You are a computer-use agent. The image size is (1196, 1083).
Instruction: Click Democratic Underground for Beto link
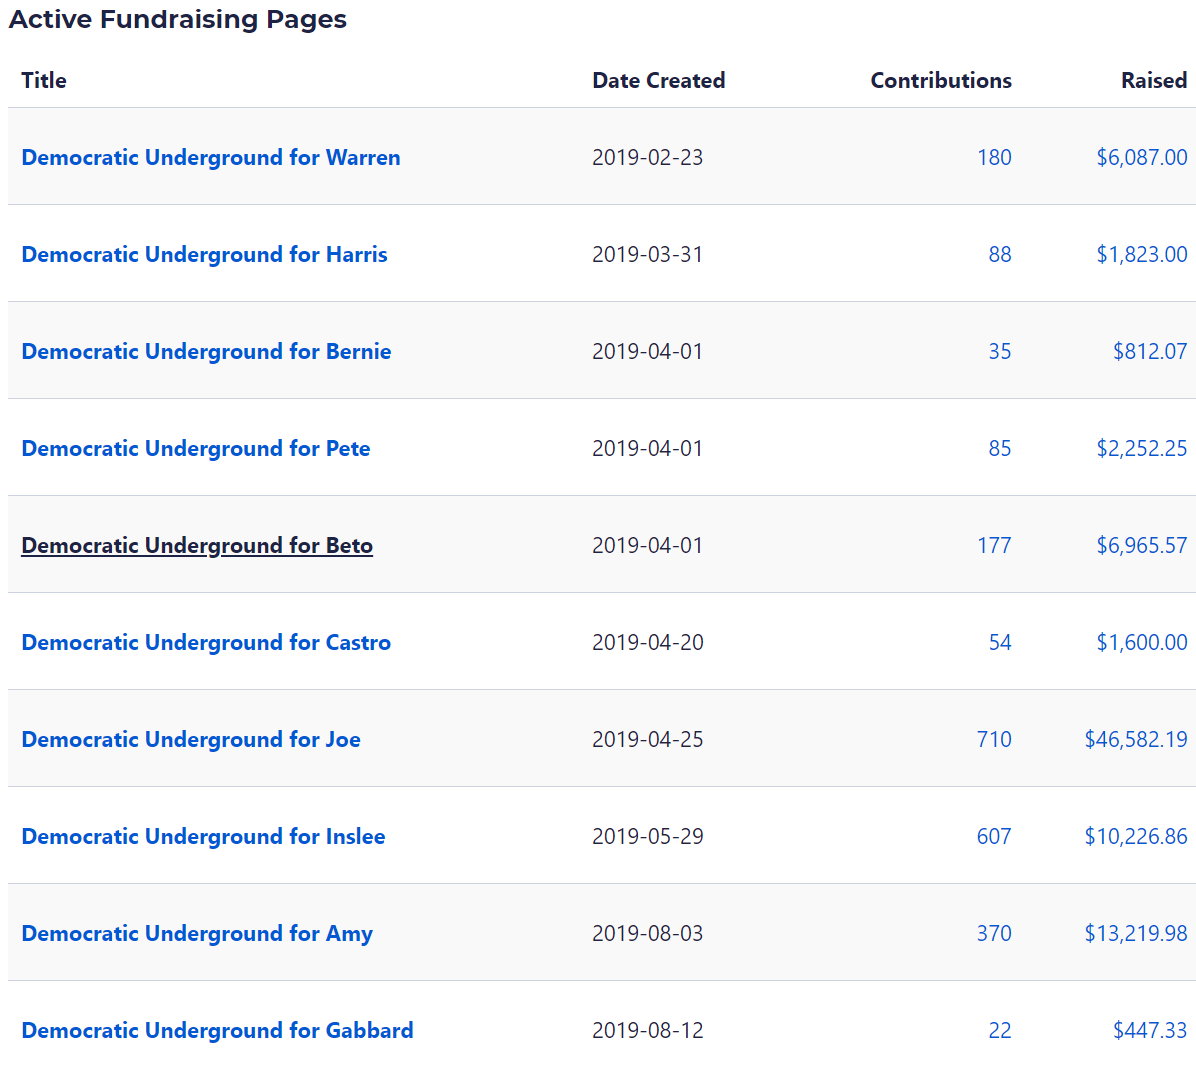tap(197, 546)
